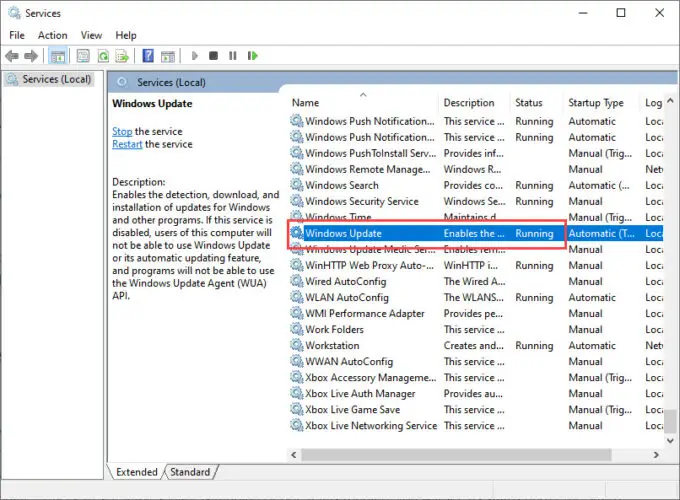
Task: Click gear icon beside Windows Security Service
Action: (297, 201)
